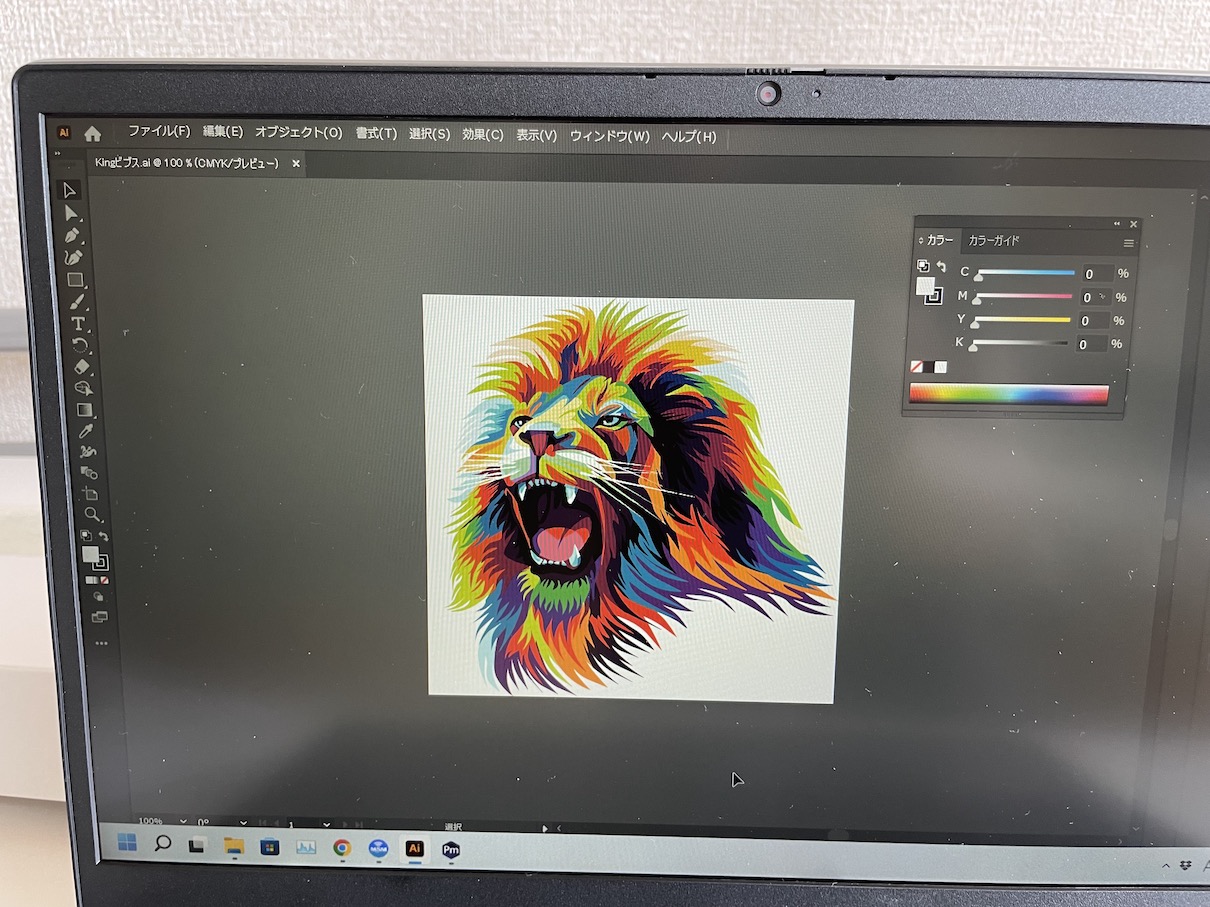The width and height of the screenshot is (1210, 907).
Task: Close the Kingピブス.ai document tab
Action: [x=295, y=163]
